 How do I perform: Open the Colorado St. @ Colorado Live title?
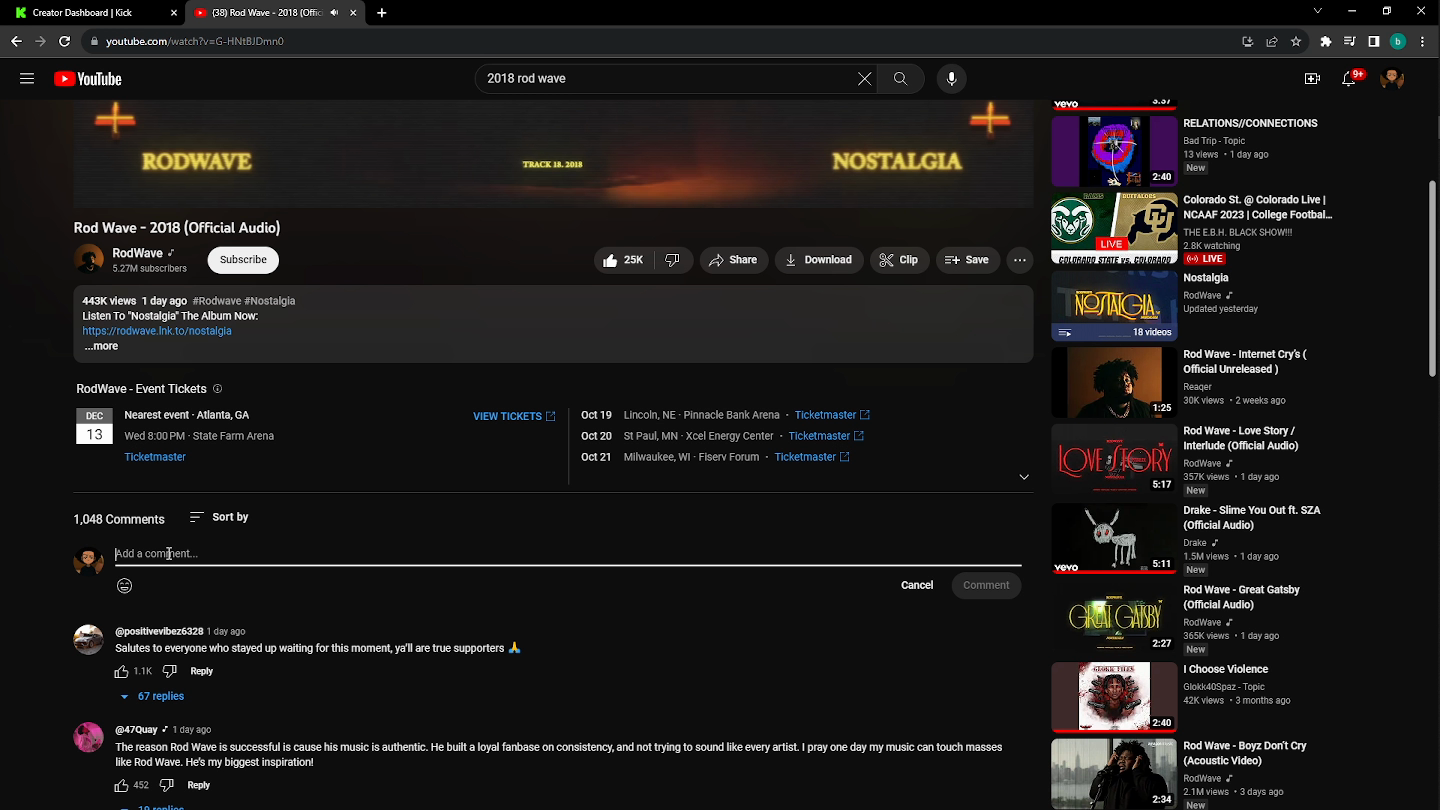coord(1258,207)
